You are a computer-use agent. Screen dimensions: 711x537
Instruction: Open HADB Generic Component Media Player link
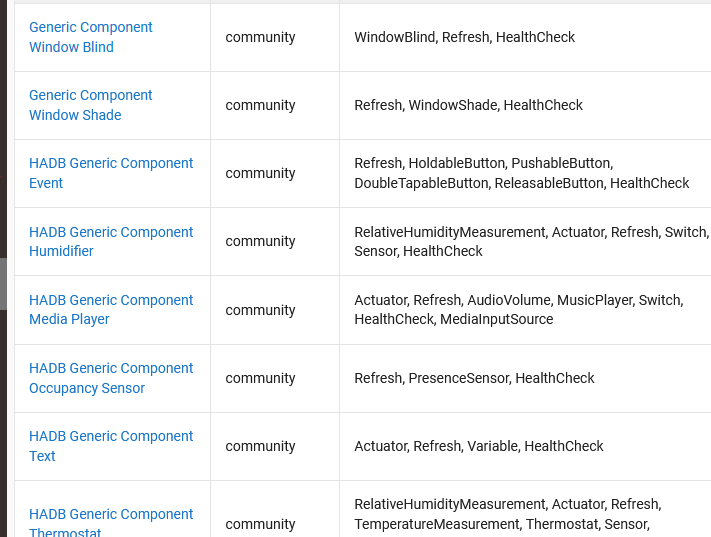point(111,310)
